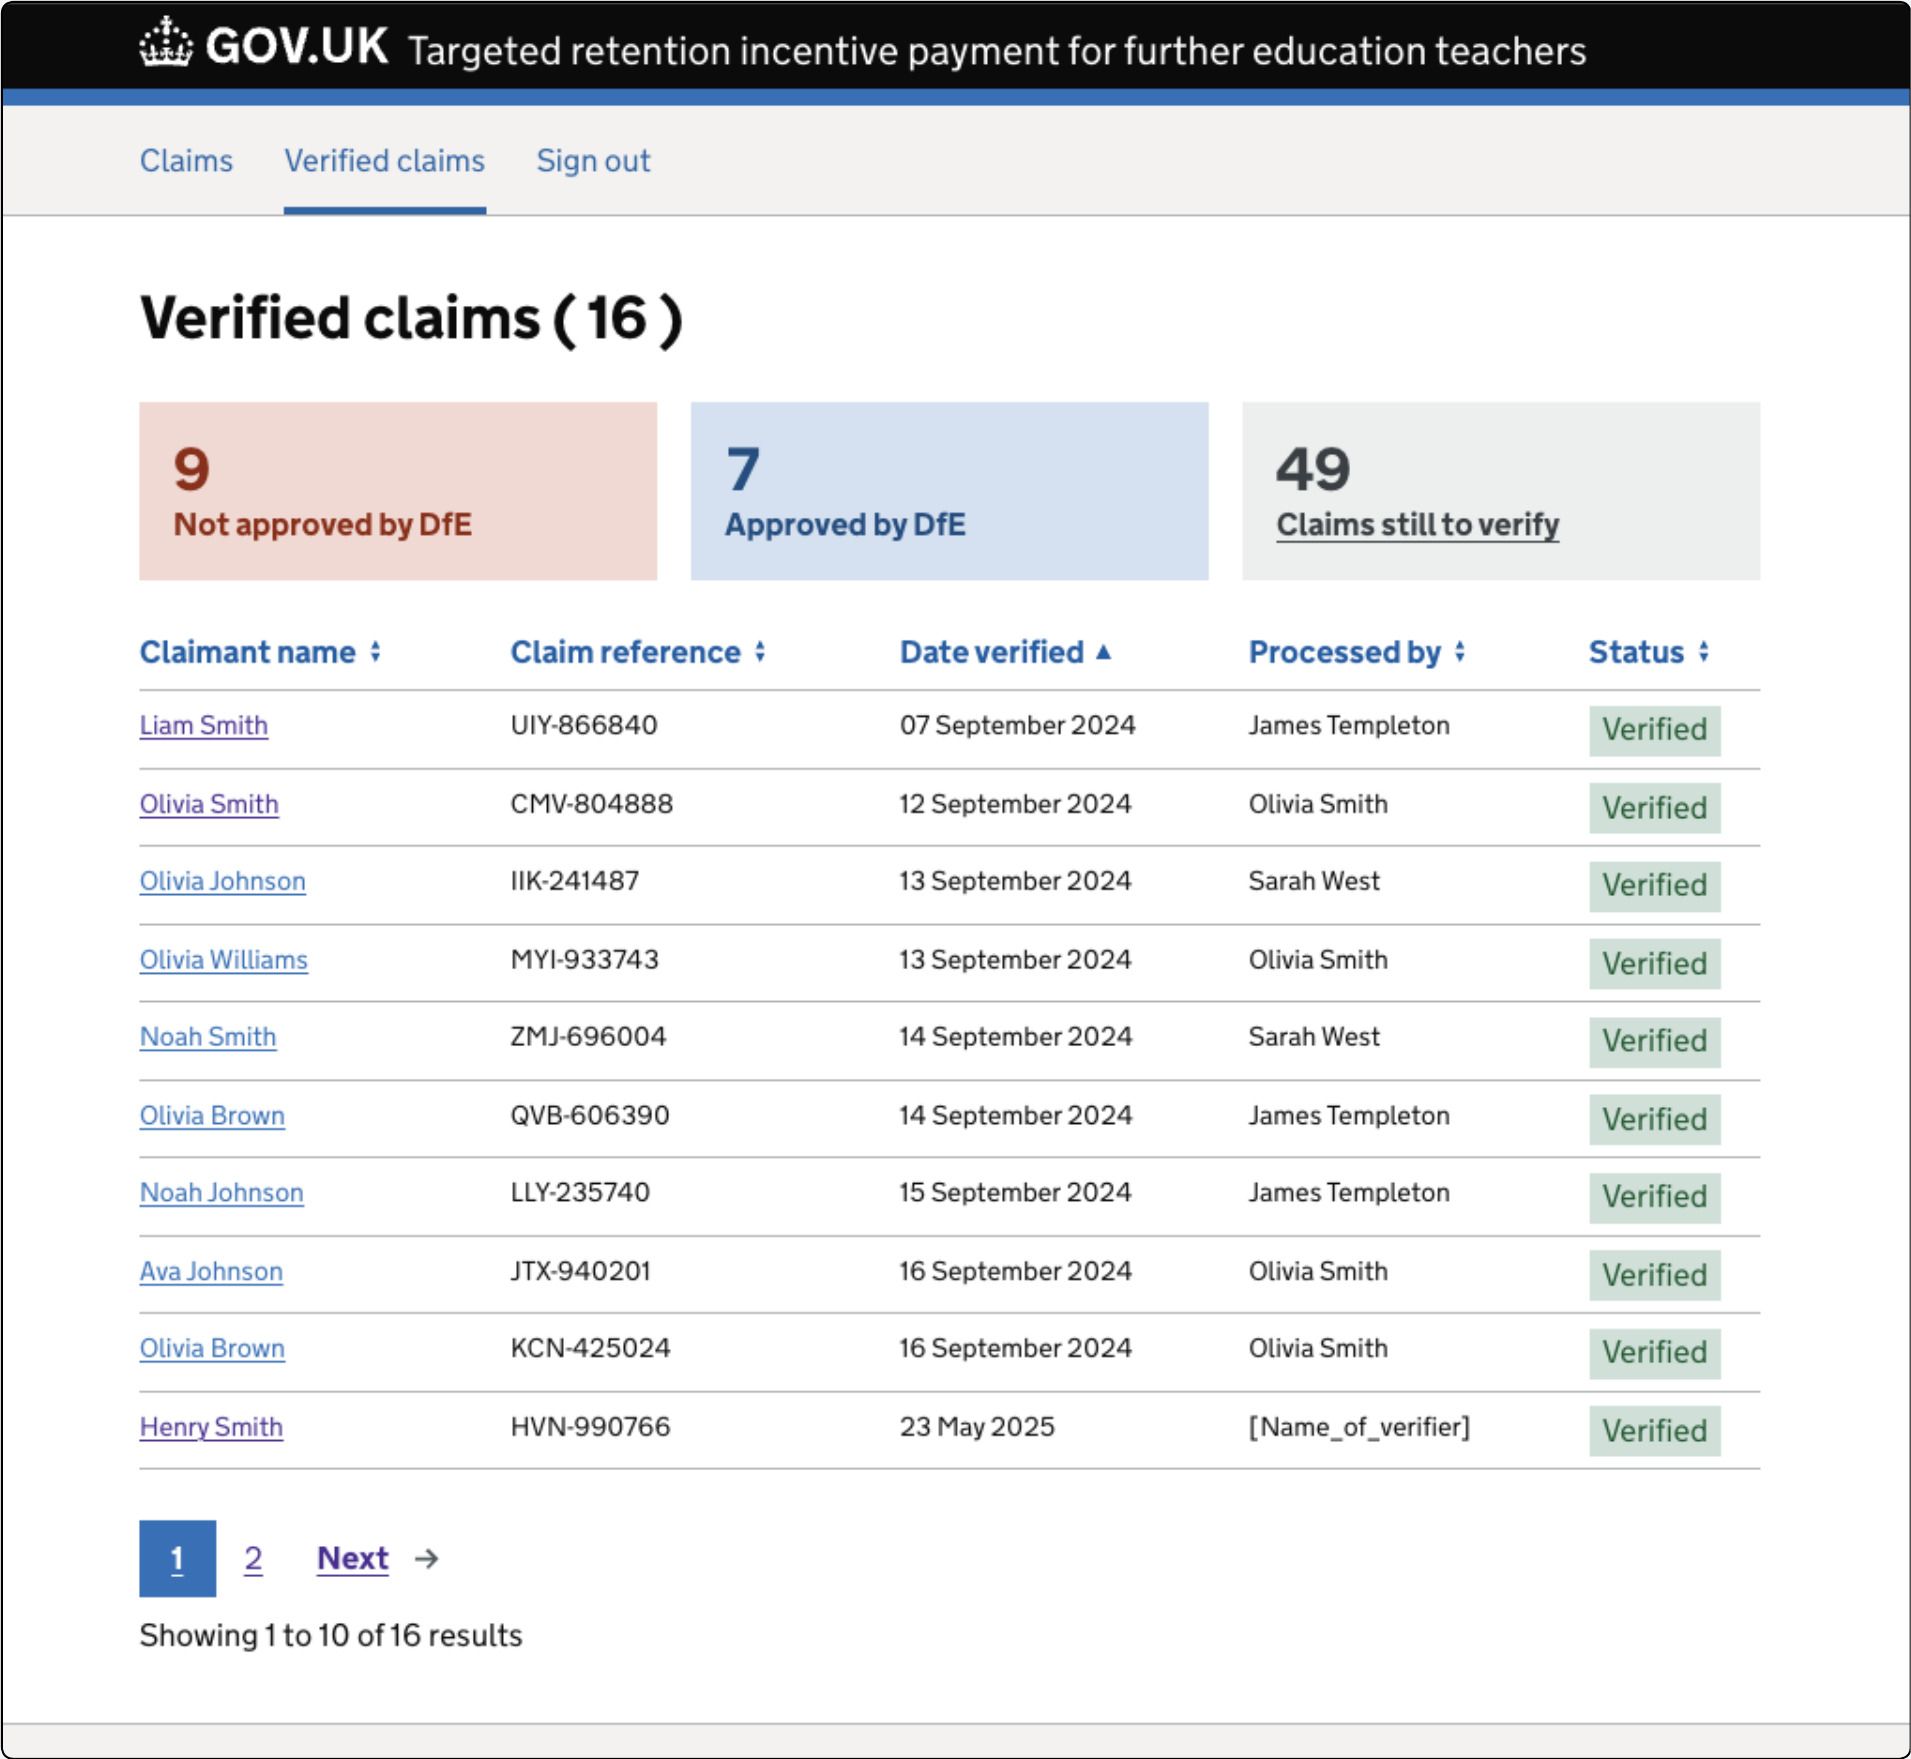Viewport: 1911px width, 1759px height.
Task: Open Olivia Williams' claim details
Action: [222, 959]
